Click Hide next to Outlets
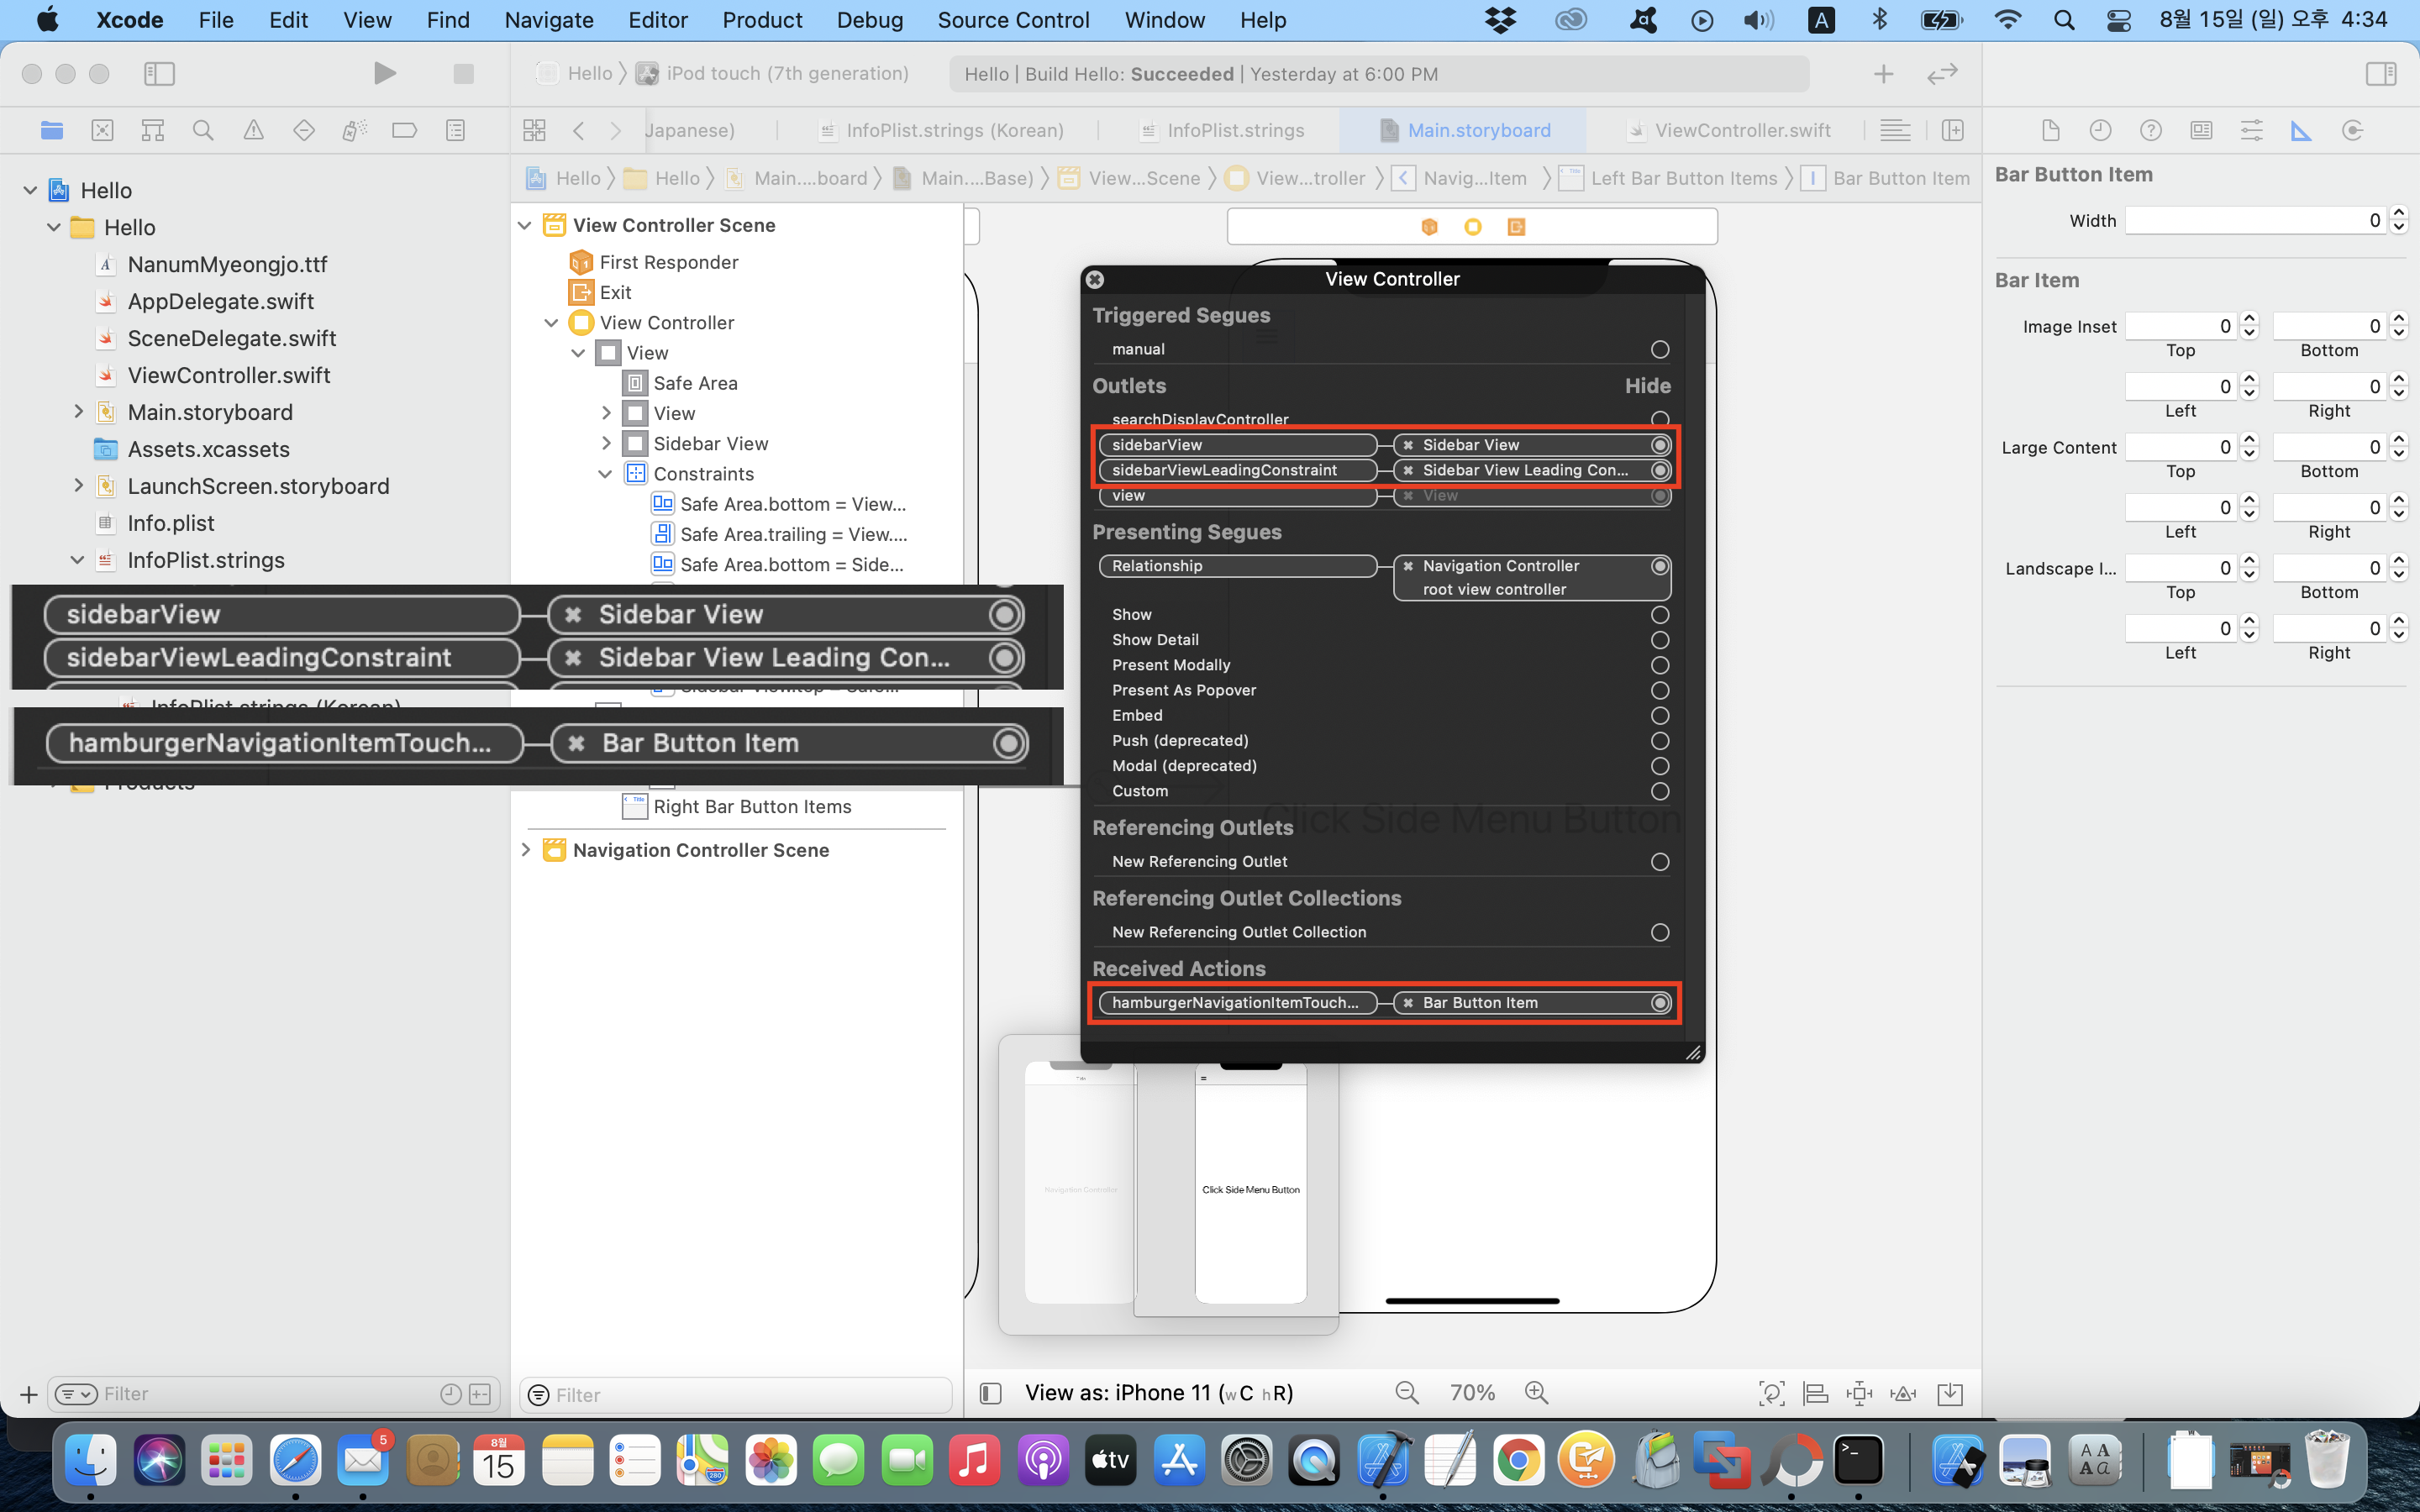This screenshot has width=2420, height=1512. (1647, 386)
